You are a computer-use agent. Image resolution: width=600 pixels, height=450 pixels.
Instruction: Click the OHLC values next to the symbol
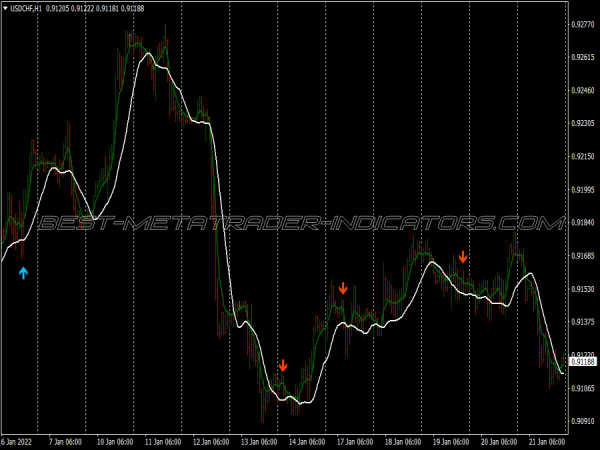(x=94, y=8)
